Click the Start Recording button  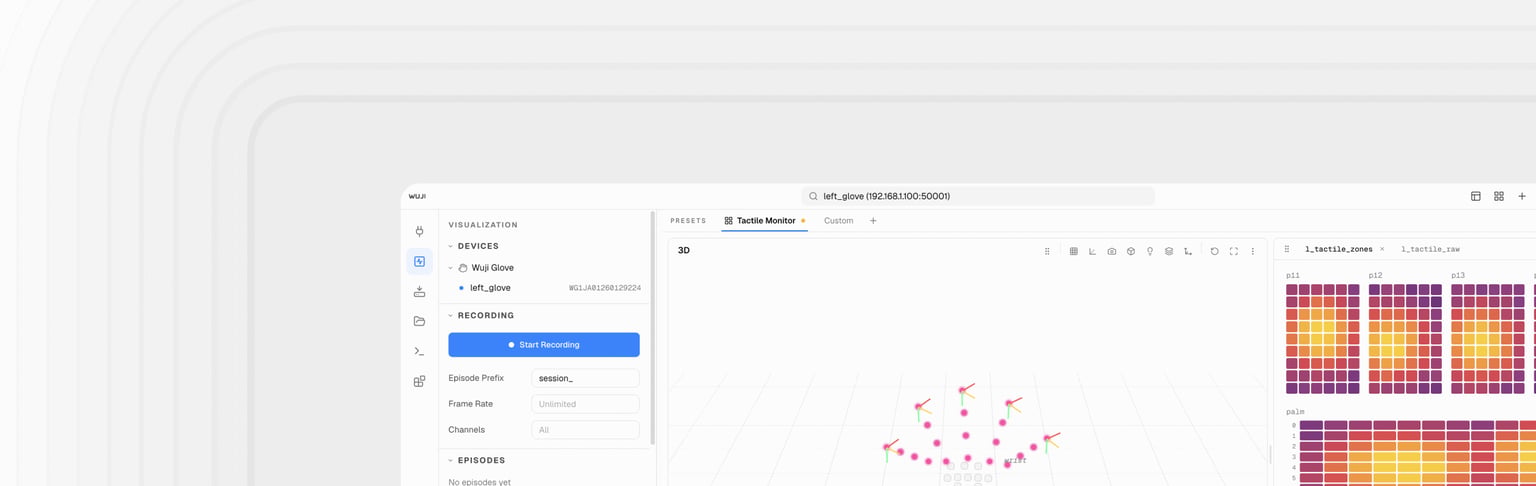pyautogui.click(x=544, y=345)
